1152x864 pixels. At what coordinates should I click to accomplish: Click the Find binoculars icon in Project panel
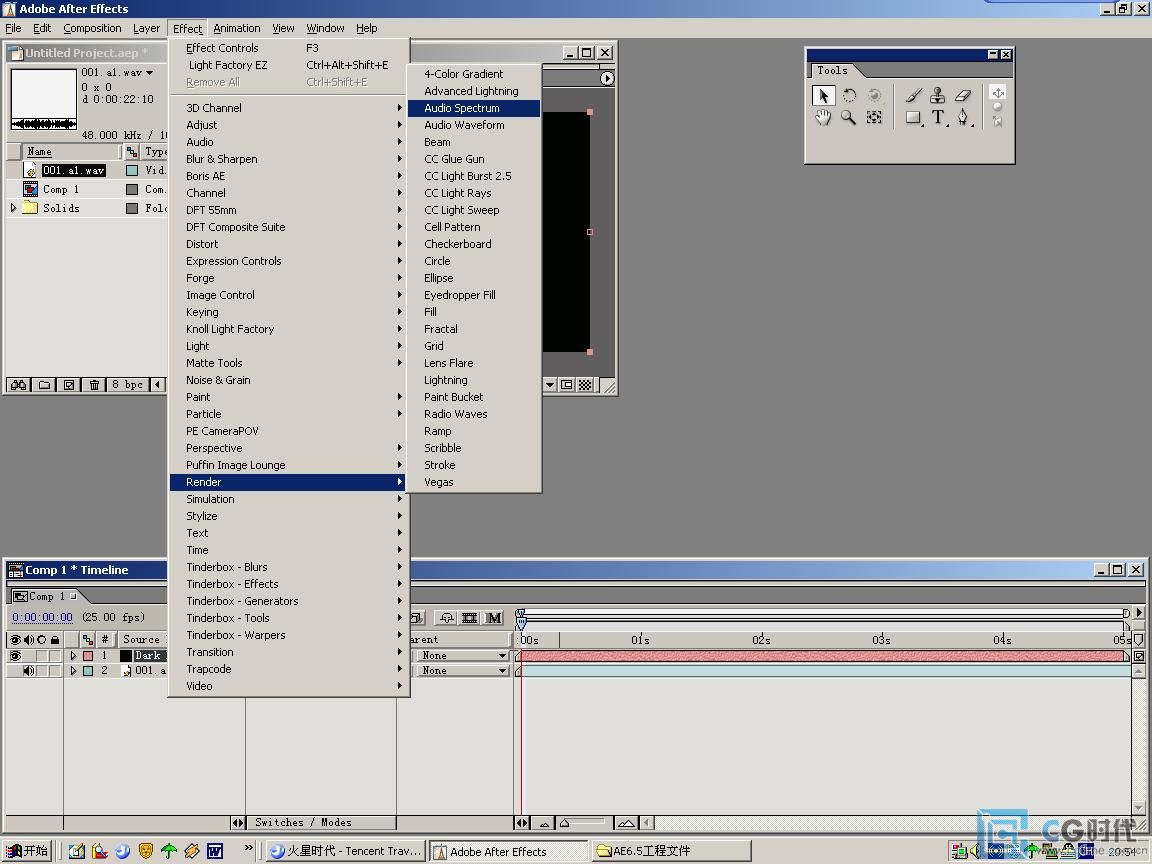click(x=18, y=384)
